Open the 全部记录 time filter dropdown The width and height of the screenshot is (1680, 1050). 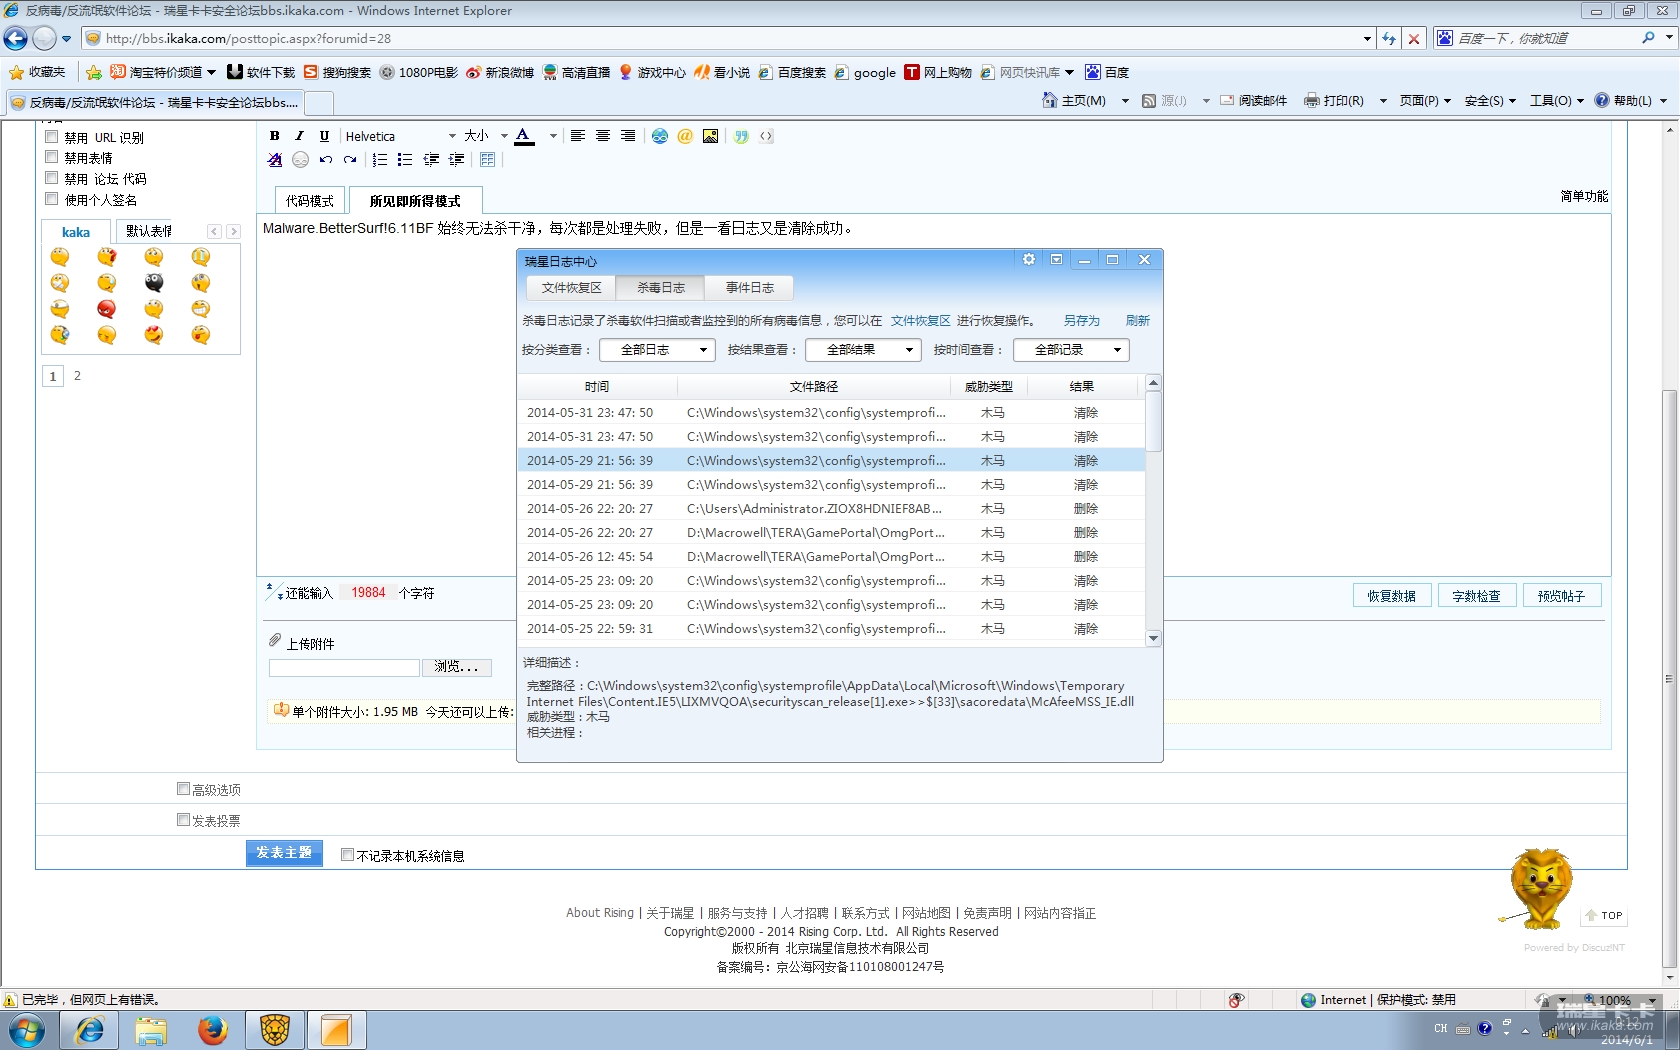click(1071, 350)
